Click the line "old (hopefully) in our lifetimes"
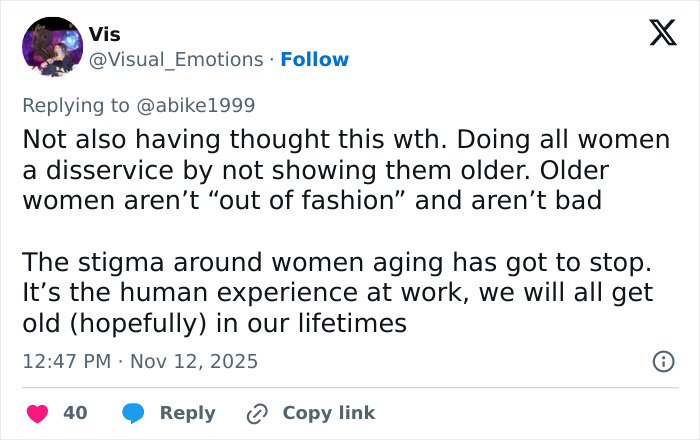The width and height of the screenshot is (700, 440). 214,324
